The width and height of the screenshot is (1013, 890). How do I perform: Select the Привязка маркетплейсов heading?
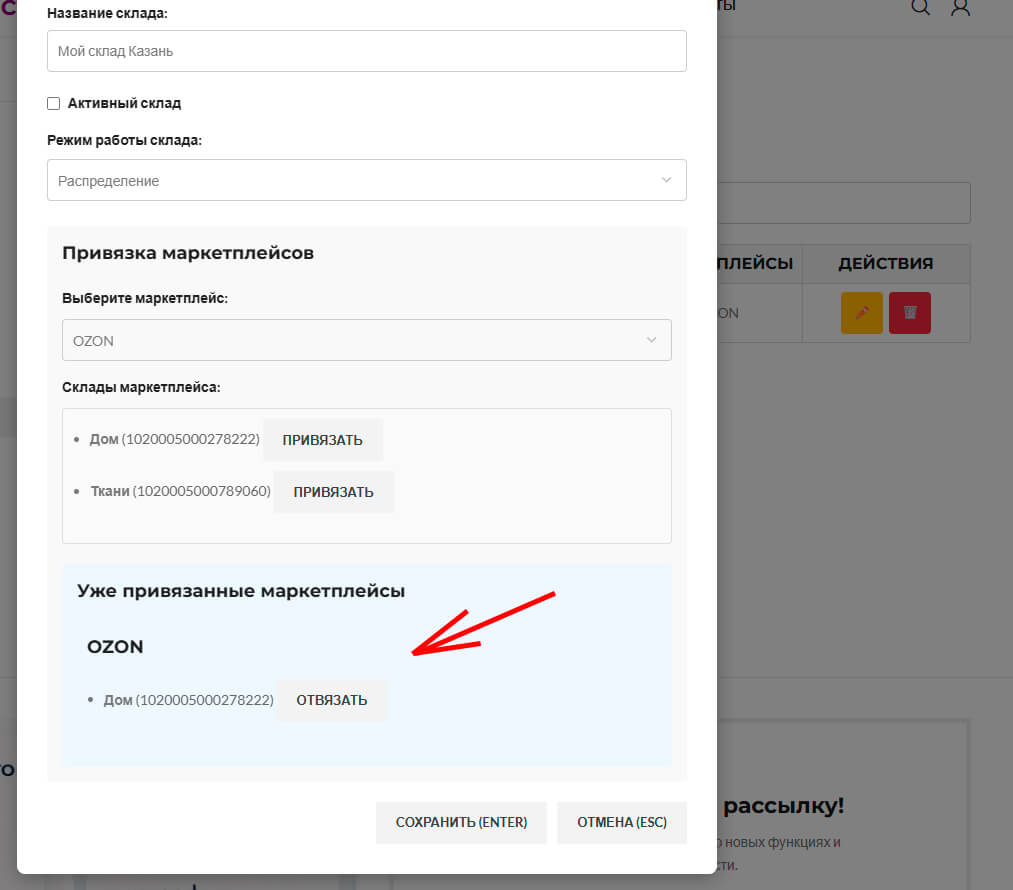coord(188,253)
